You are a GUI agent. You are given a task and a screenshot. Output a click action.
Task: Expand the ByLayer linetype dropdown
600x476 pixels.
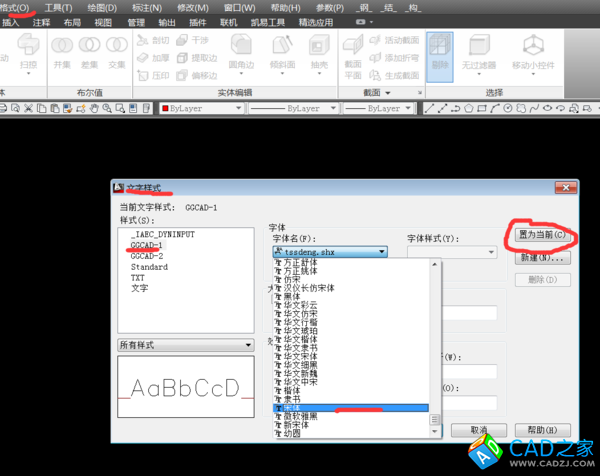[x=290, y=107]
